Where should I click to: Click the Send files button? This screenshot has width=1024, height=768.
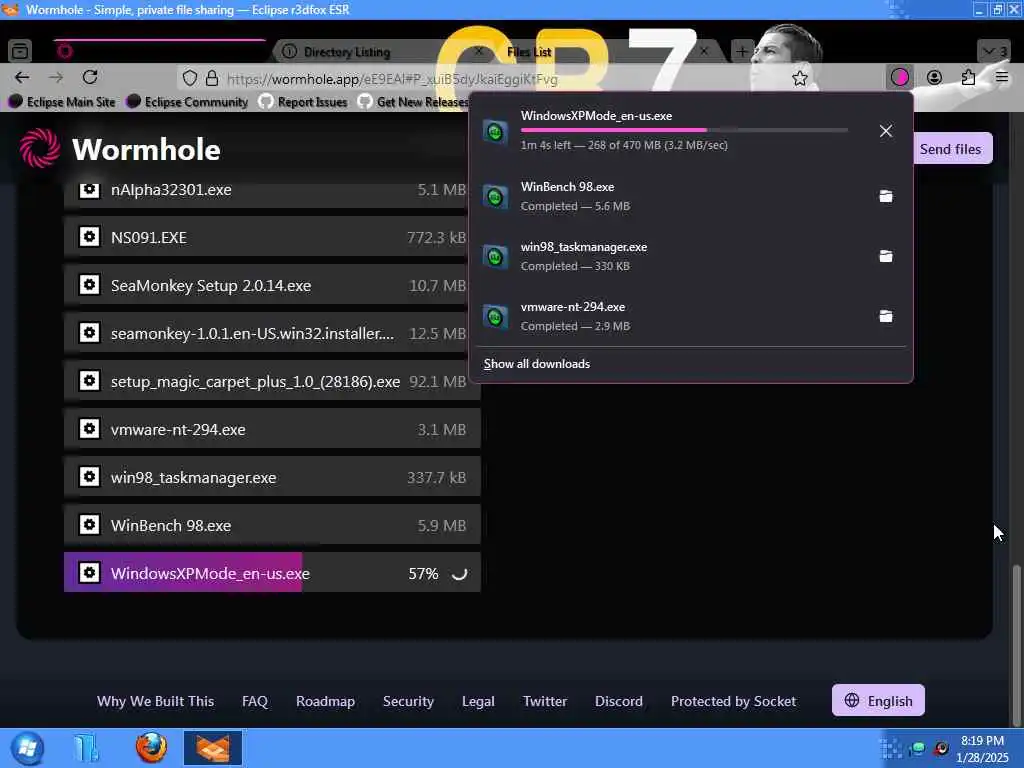pos(950,149)
